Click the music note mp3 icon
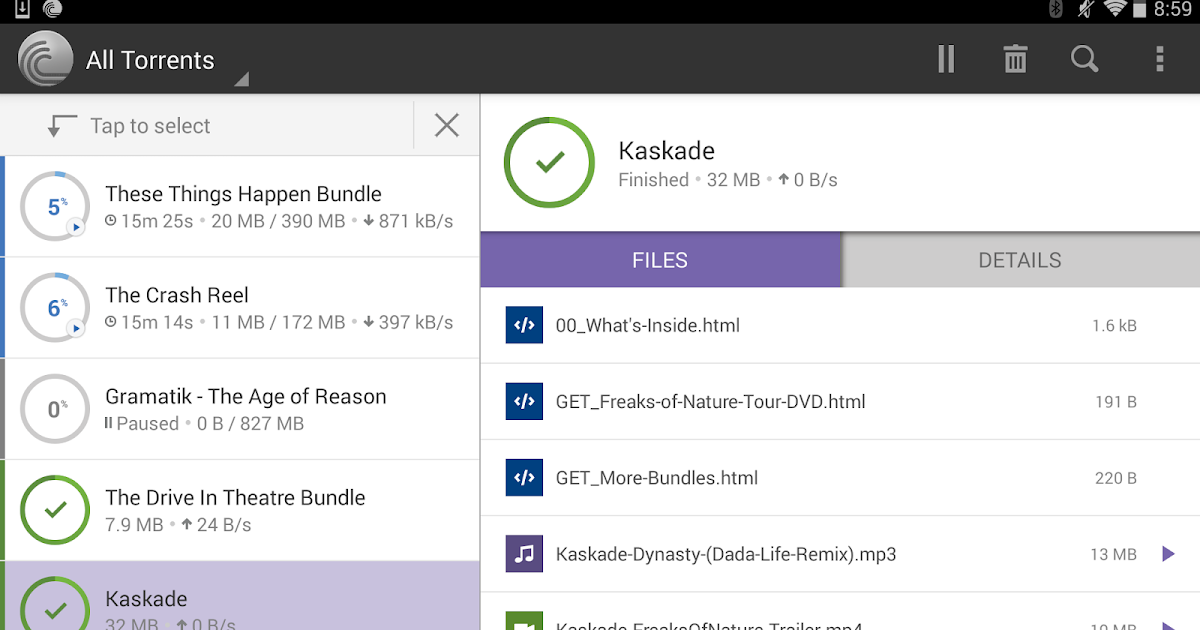The image size is (1200, 630). [524, 554]
